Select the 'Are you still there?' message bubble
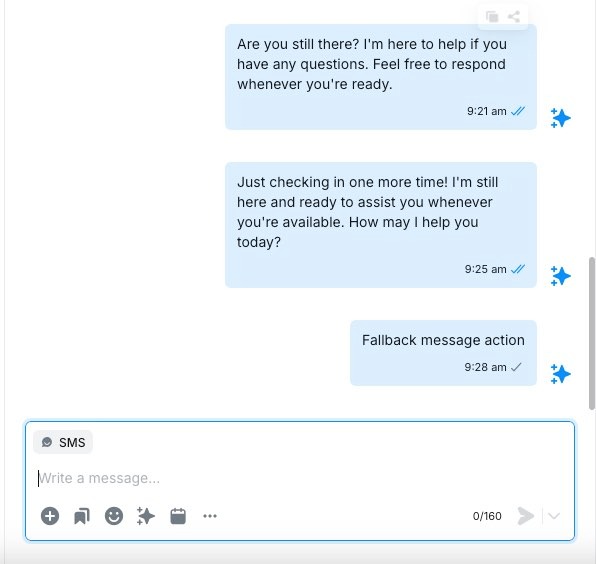 click(381, 77)
